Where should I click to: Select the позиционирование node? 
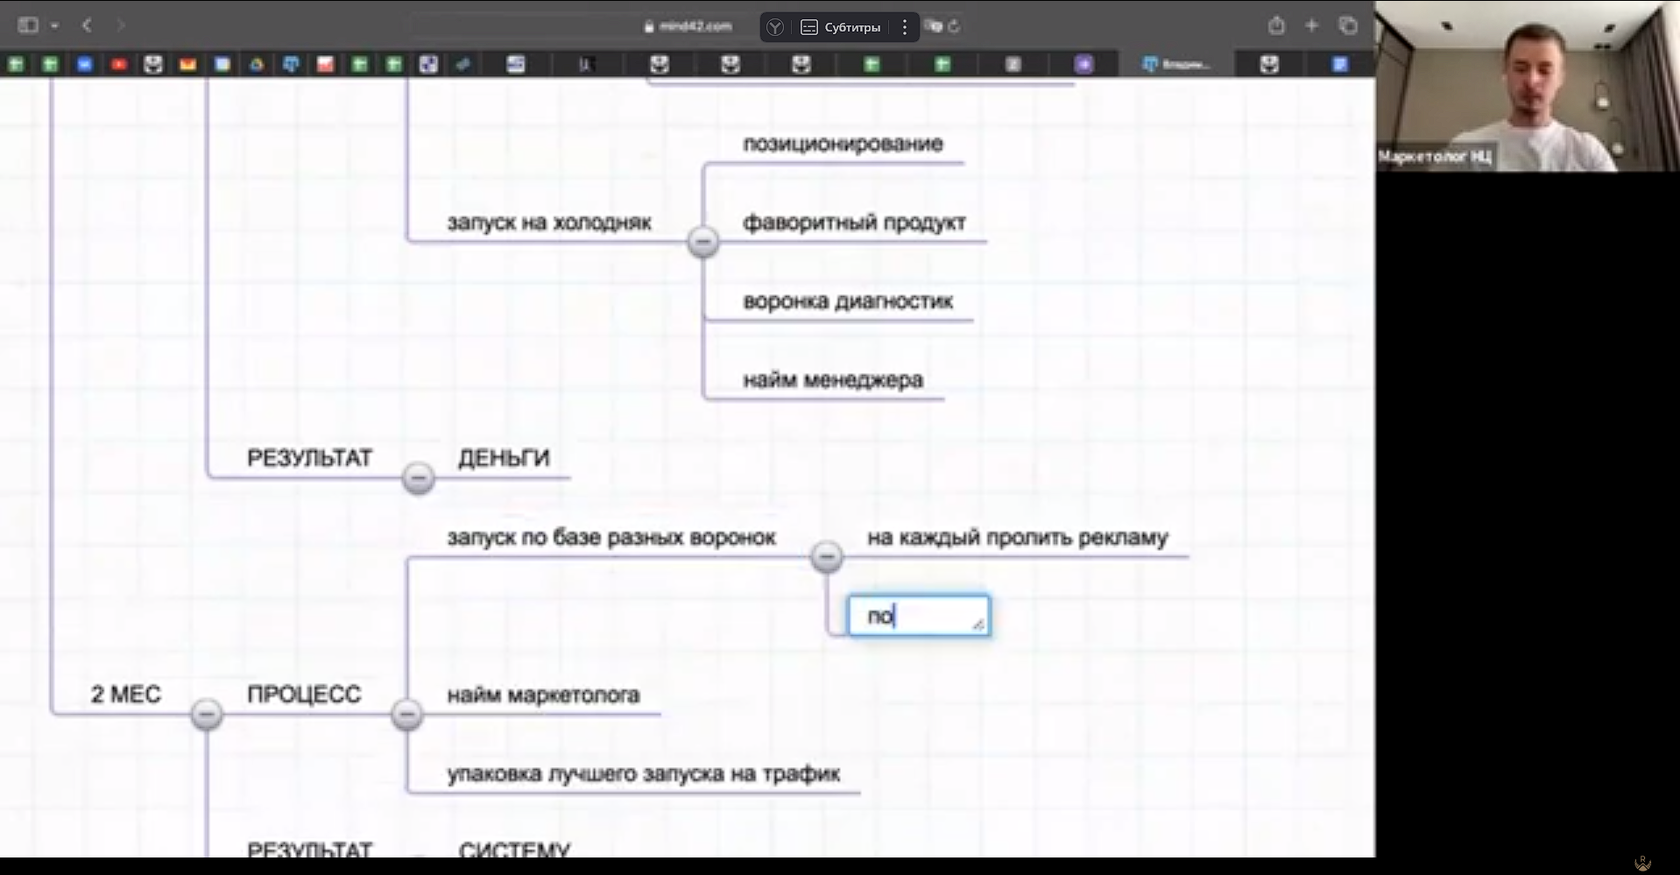tap(843, 144)
